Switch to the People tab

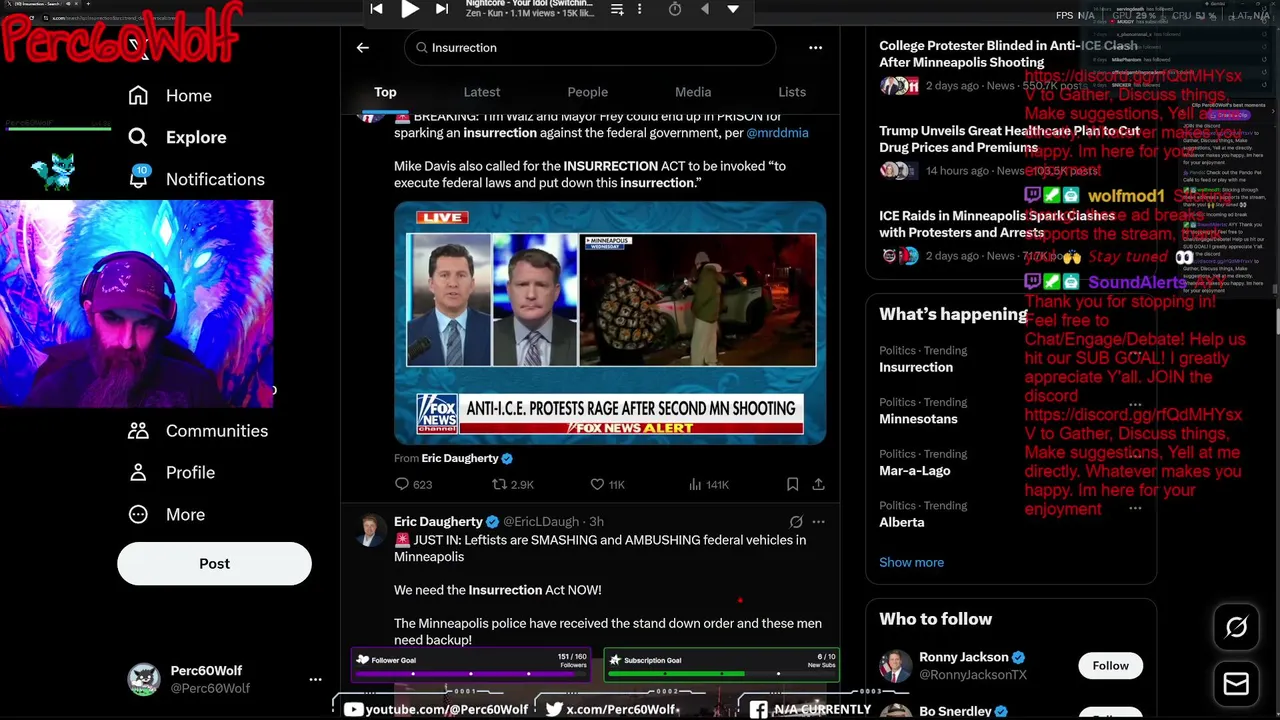point(588,92)
